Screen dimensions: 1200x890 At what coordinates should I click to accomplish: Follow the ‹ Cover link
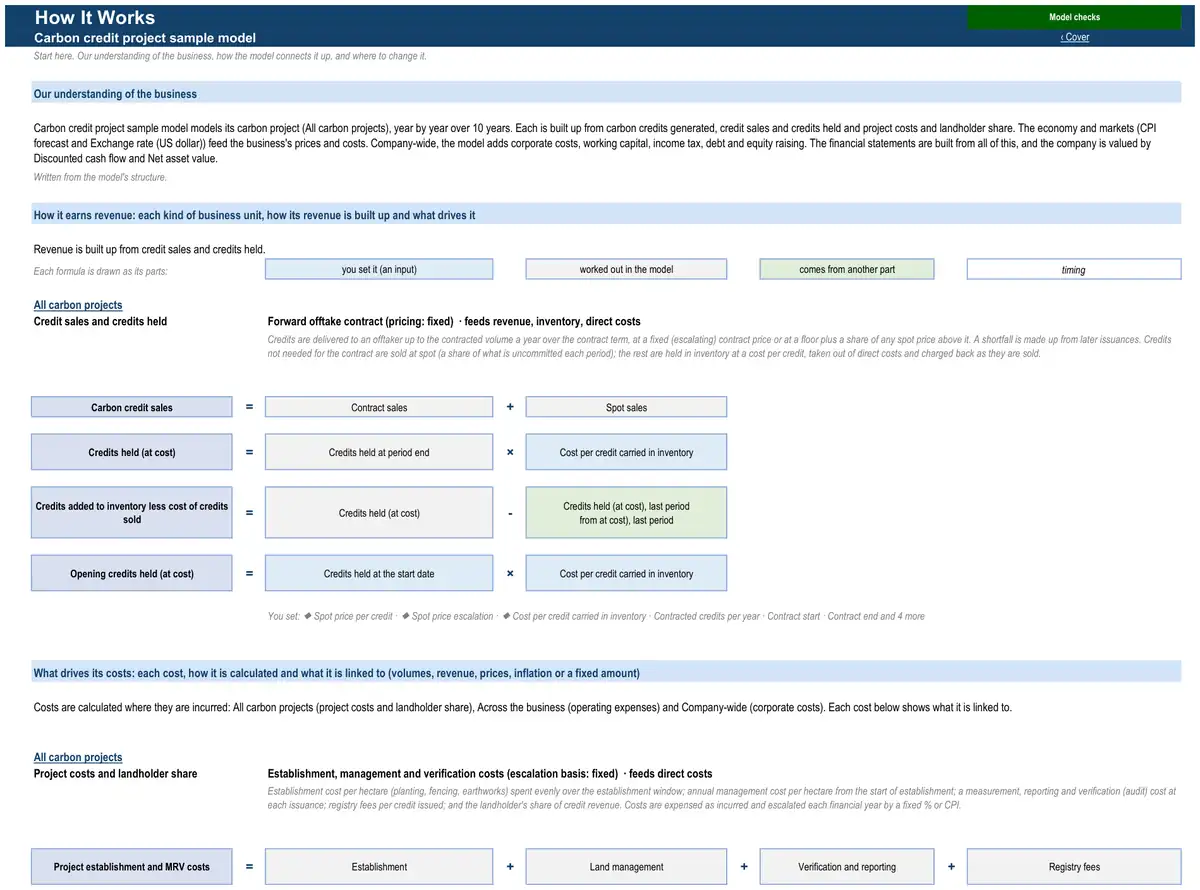1075,37
